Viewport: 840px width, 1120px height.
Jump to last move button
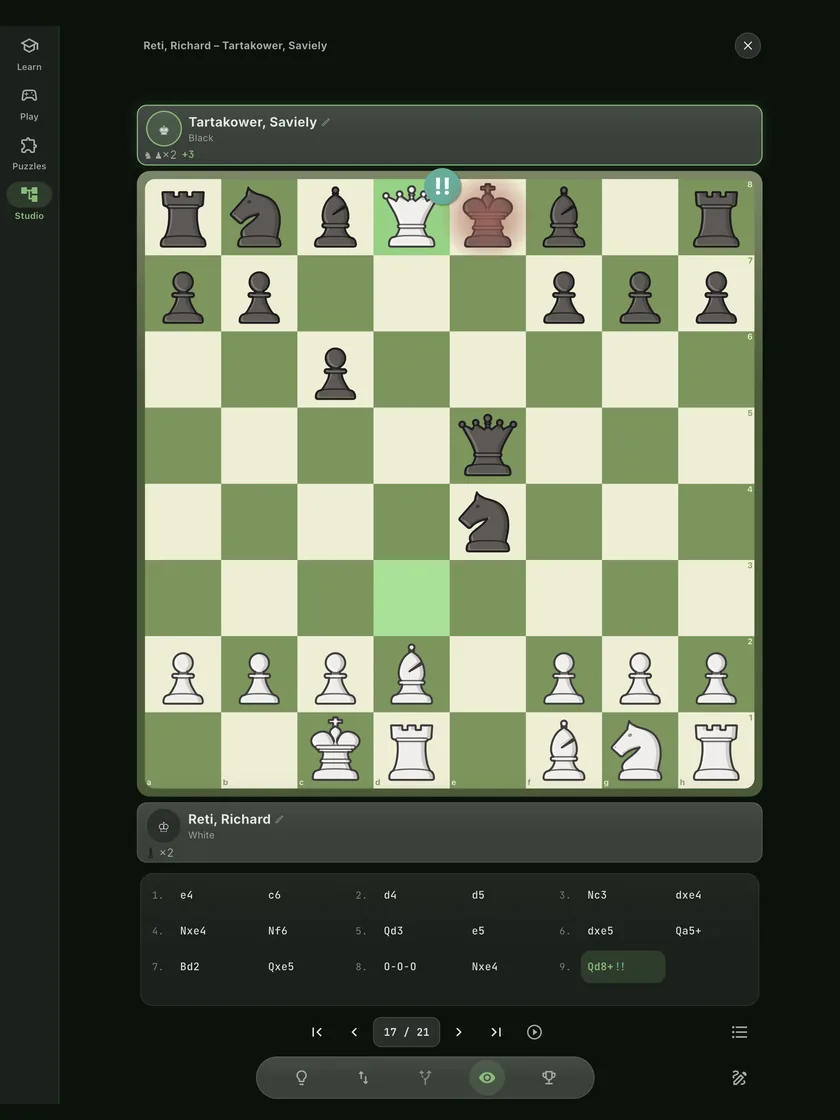click(496, 1032)
